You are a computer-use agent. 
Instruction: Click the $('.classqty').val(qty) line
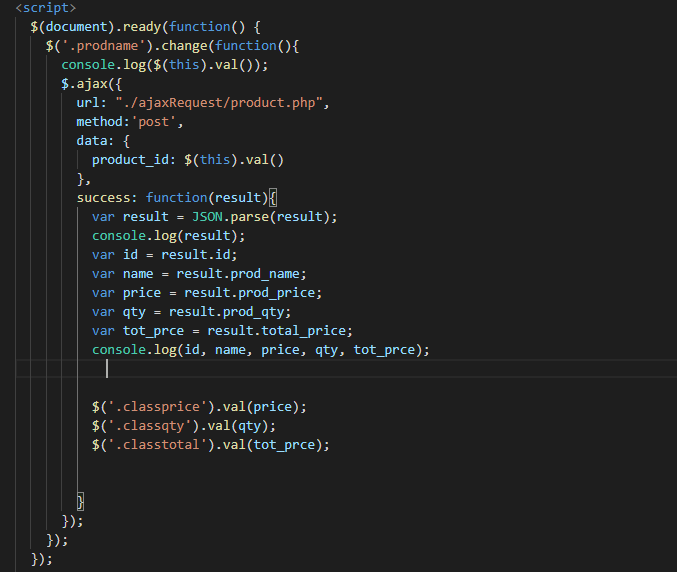pyautogui.click(x=184, y=426)
